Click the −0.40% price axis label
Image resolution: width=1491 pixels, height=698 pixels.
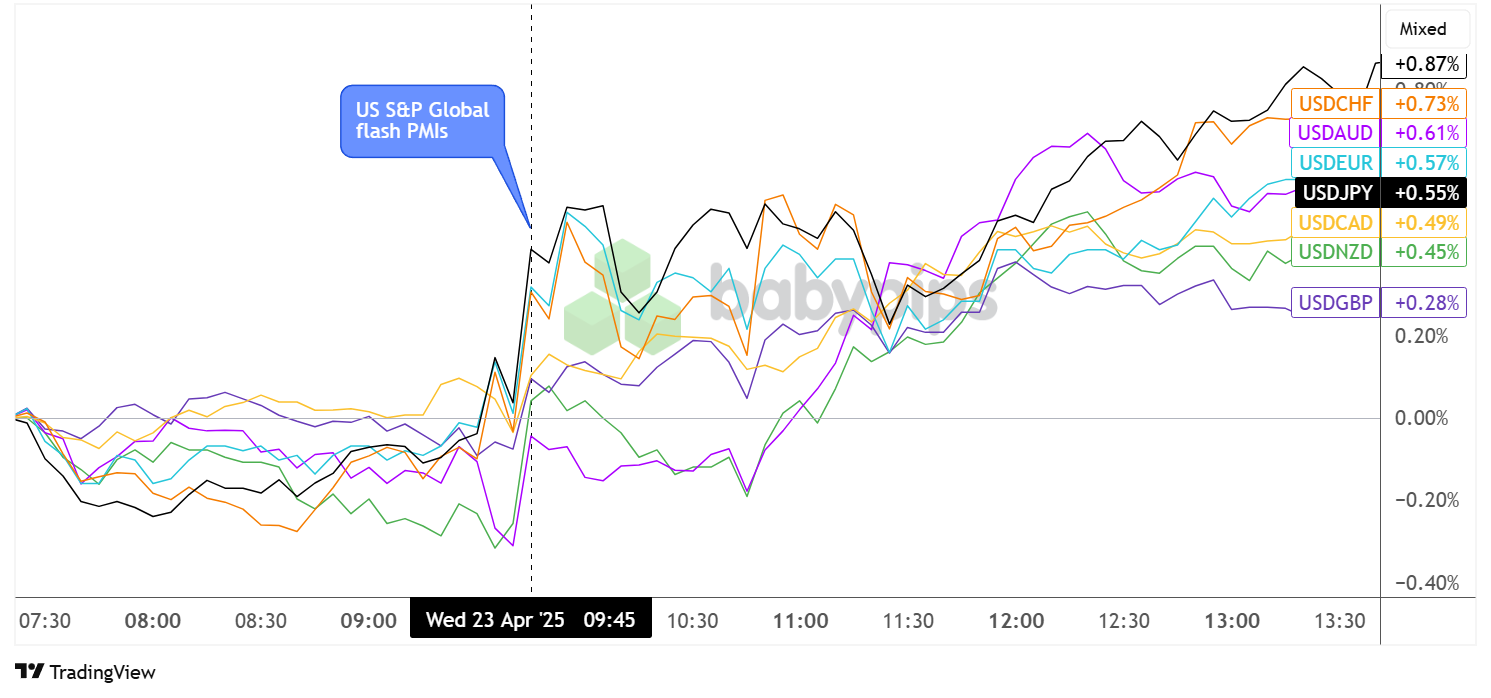coord(1420,583)
